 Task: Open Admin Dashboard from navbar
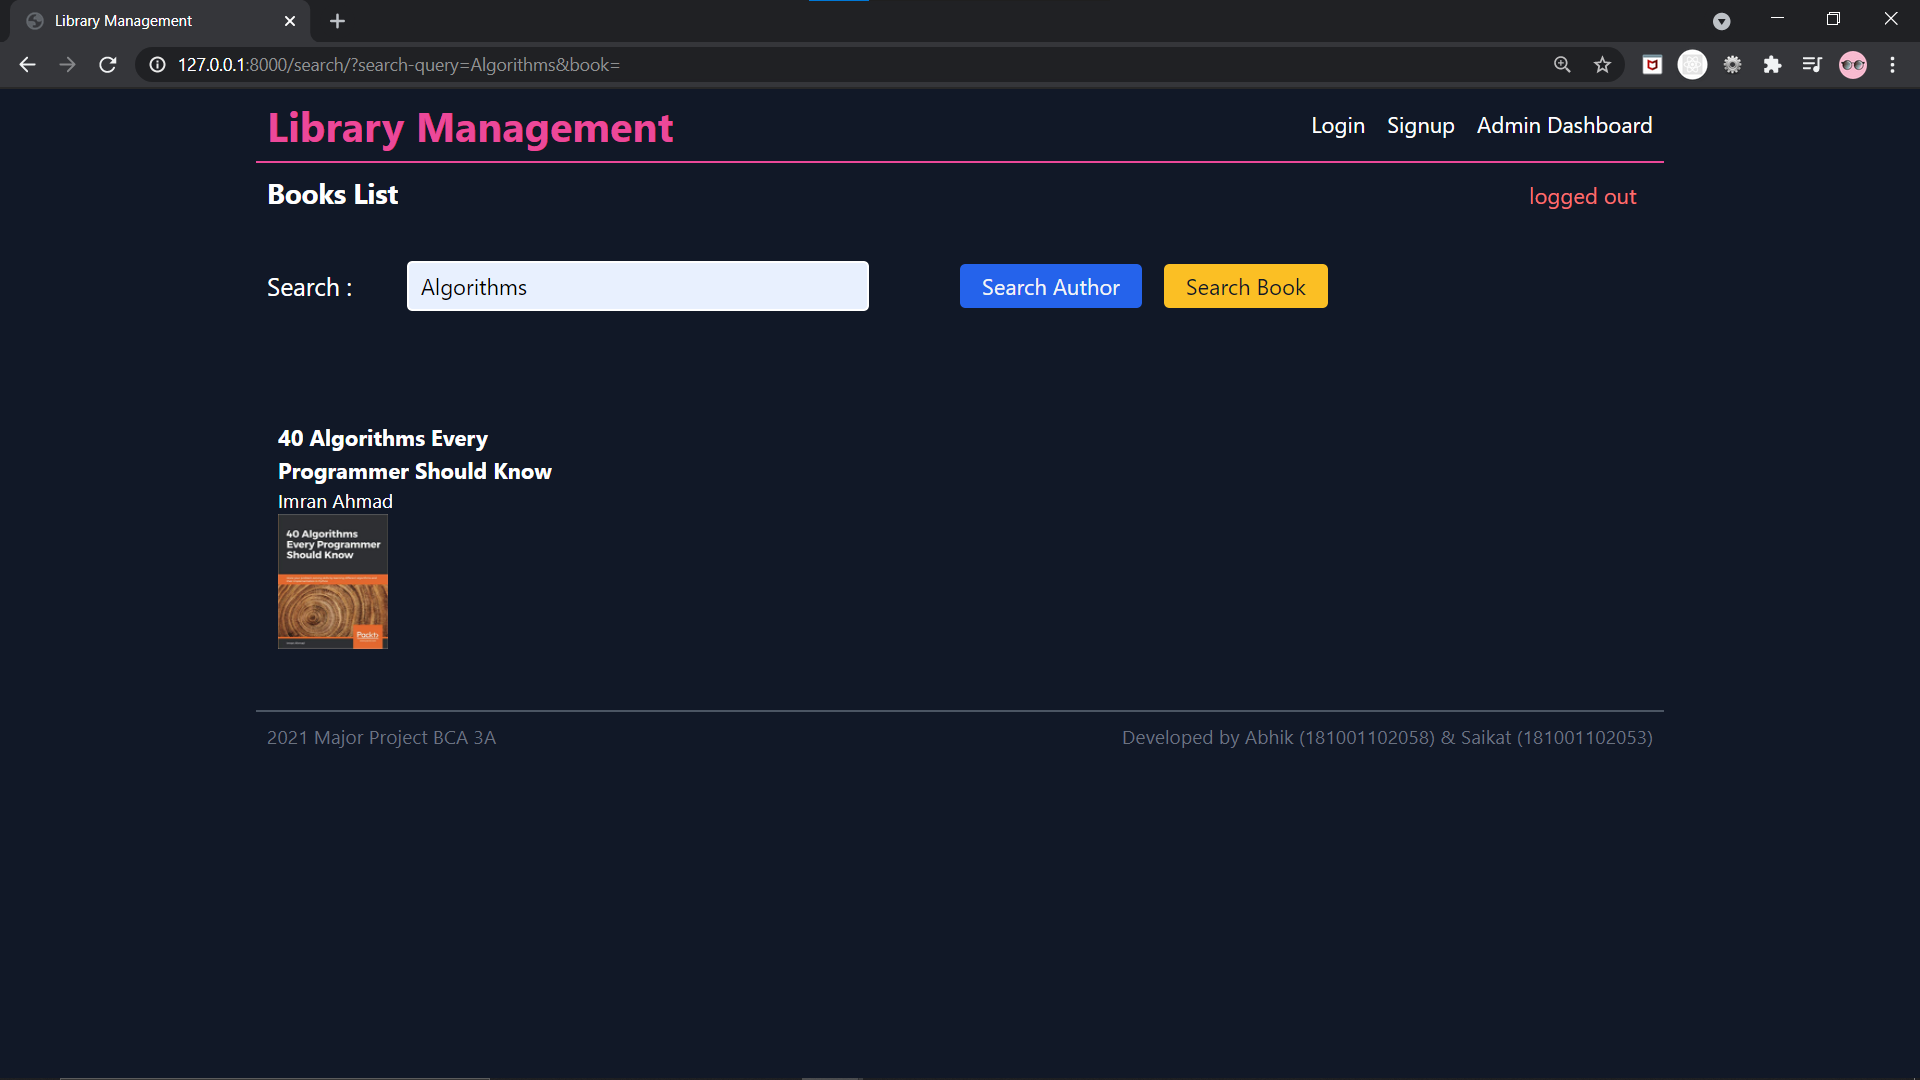1564,126
